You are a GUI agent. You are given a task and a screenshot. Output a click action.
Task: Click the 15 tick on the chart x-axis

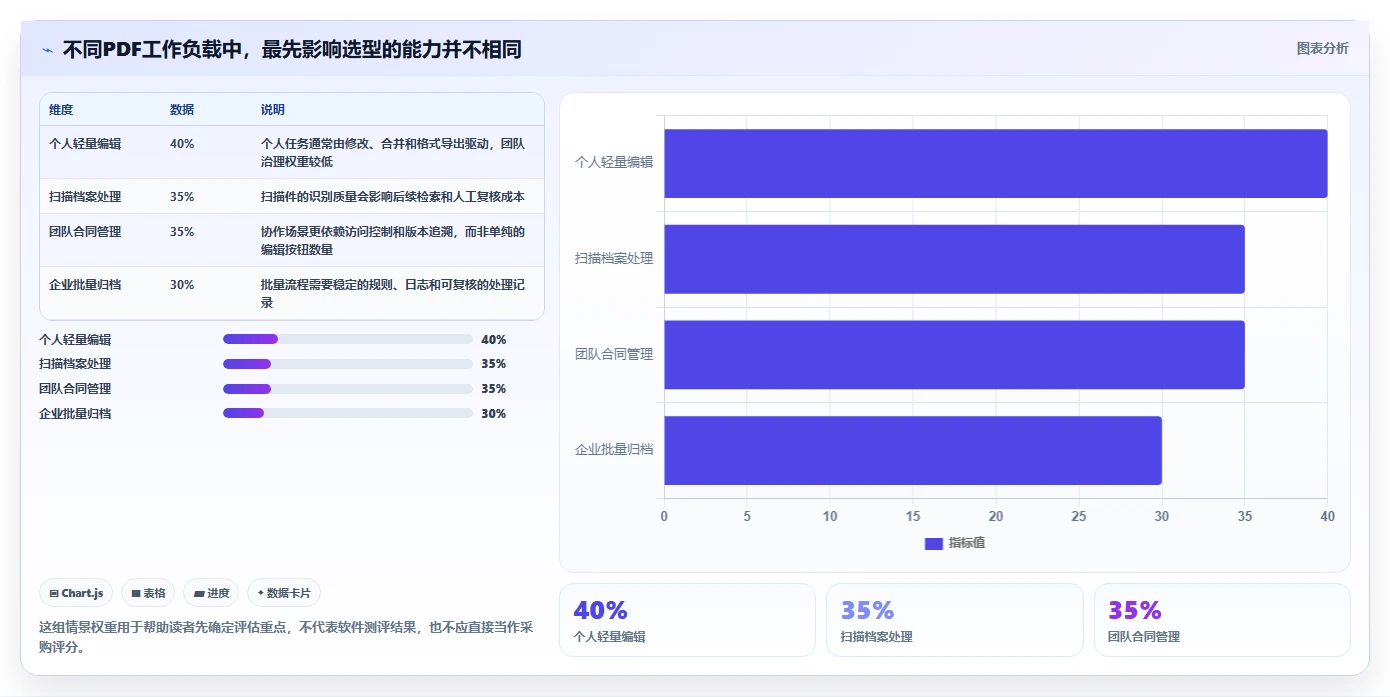[x=913, y=517]
